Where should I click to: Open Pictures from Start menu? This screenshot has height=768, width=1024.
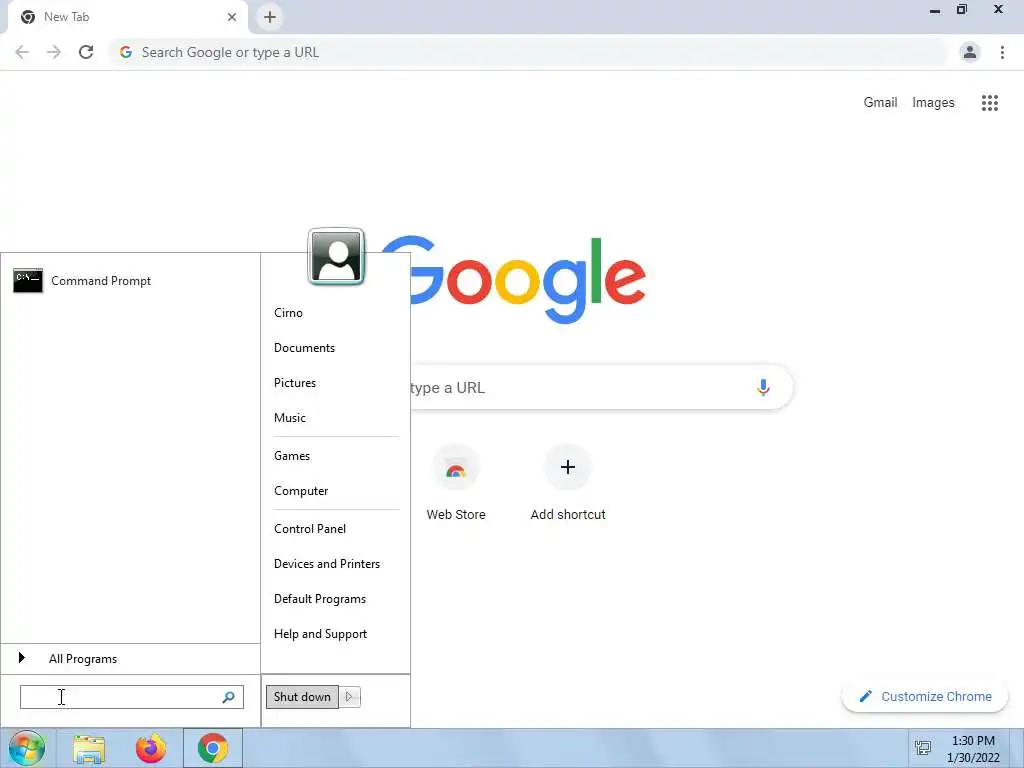pos(295,383)
